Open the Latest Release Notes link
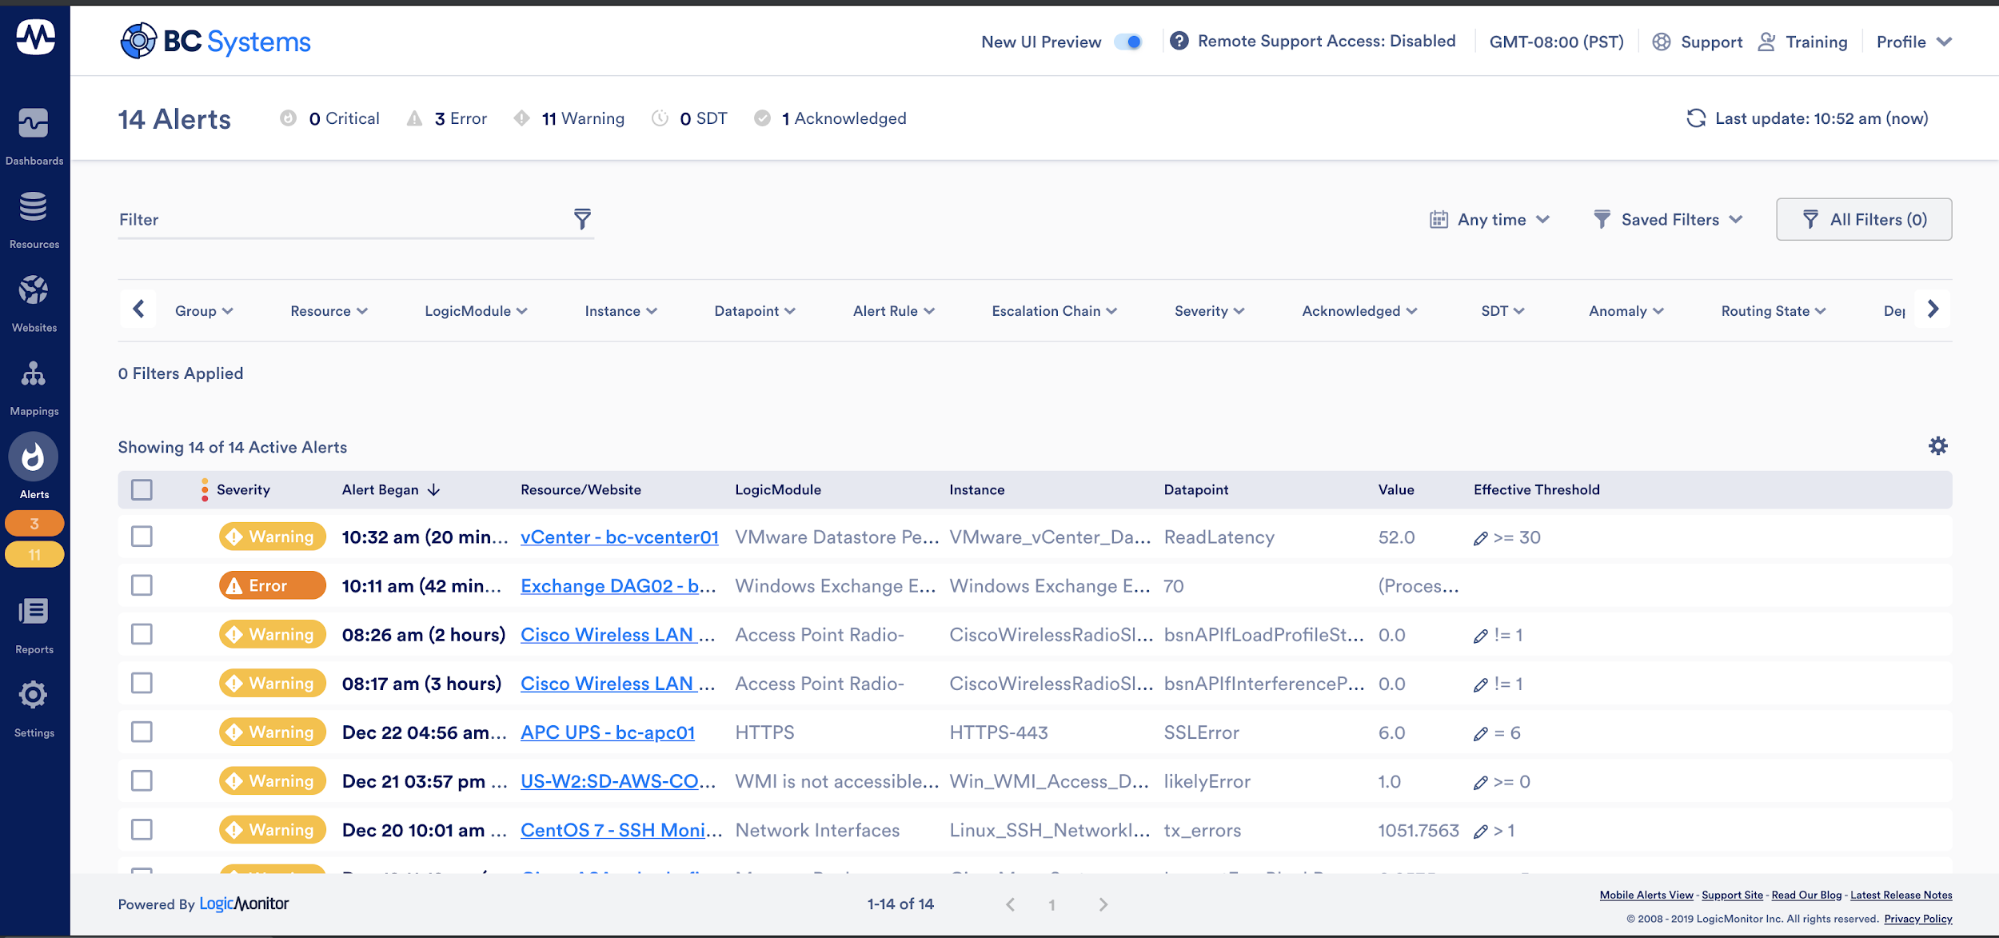Screen dimensions: 1999x938 click(x=1901, y=895)
